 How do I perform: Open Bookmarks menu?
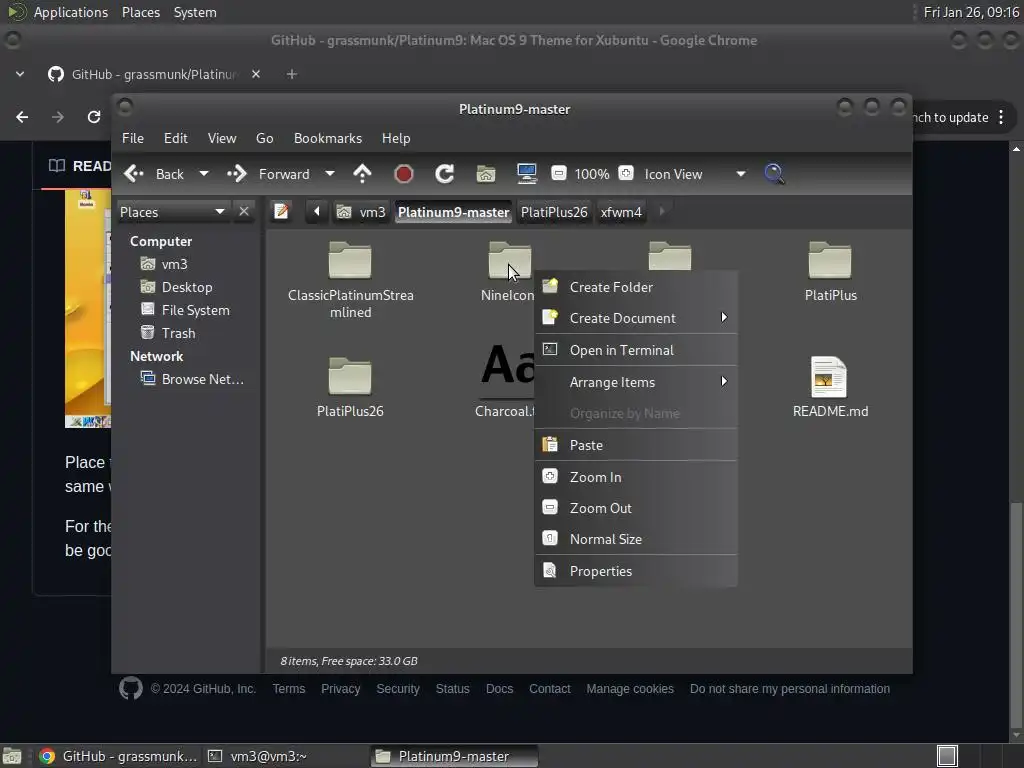pos(328,138)
